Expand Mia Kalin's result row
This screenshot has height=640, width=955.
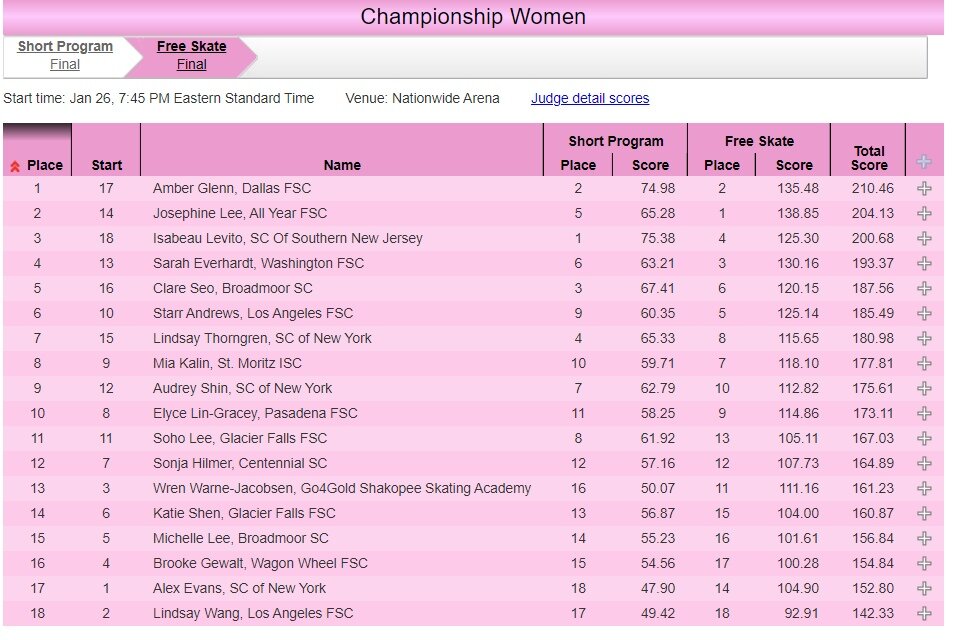(x=924, y=363)
